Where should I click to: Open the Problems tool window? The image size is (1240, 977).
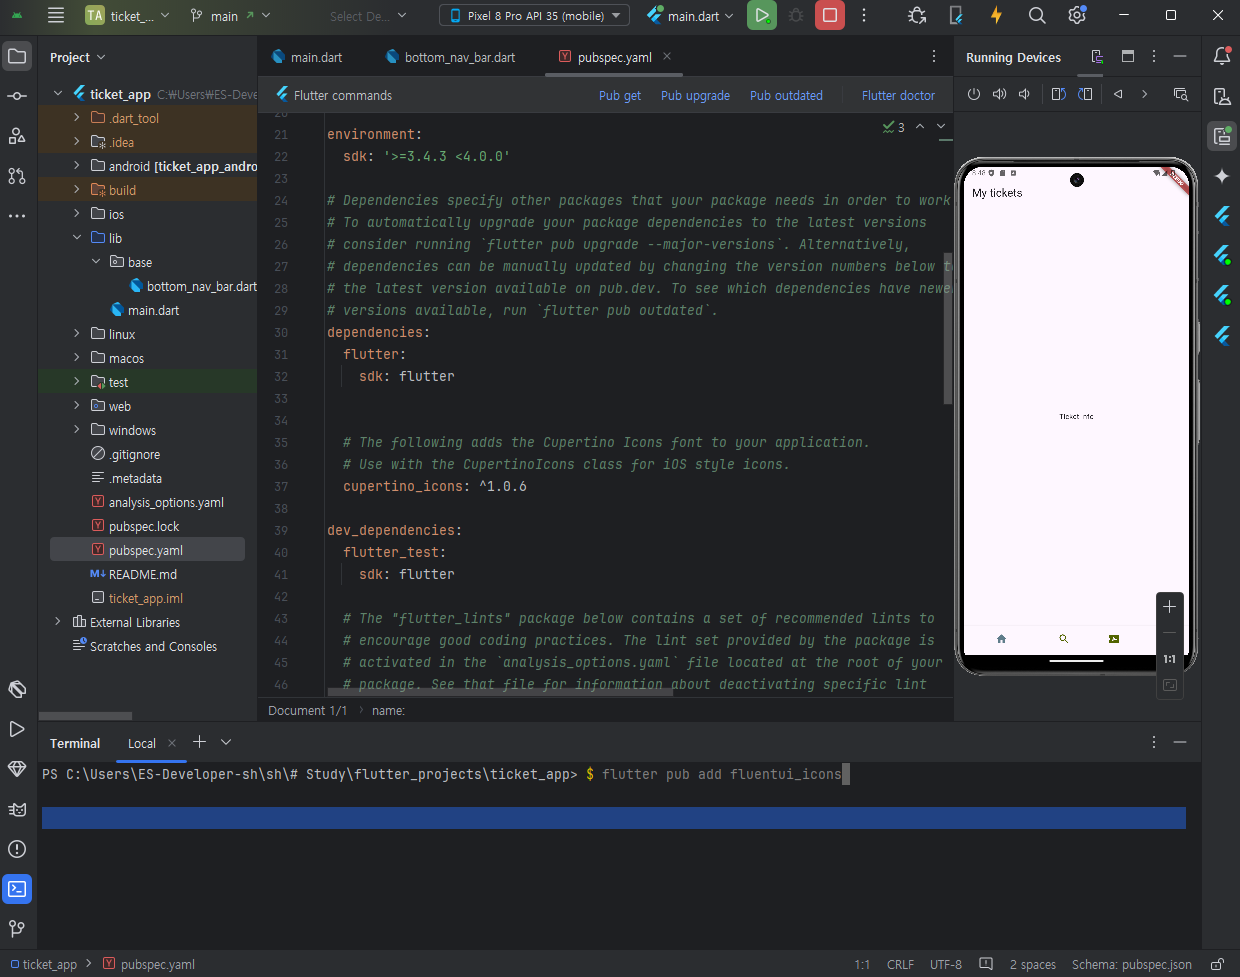[x=17, y=849]
